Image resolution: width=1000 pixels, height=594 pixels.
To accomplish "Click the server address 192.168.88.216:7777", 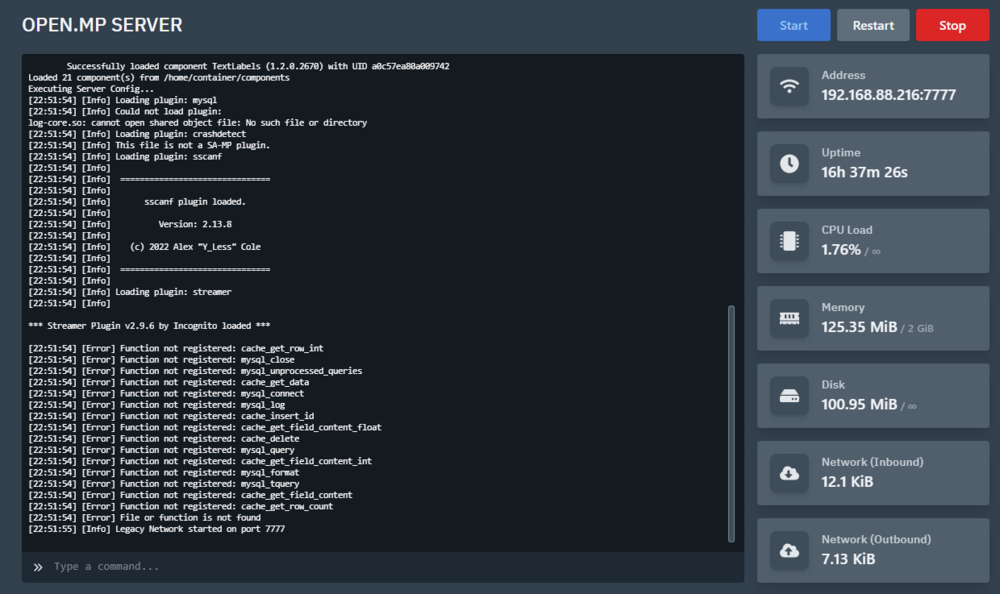I will [888, 95].
